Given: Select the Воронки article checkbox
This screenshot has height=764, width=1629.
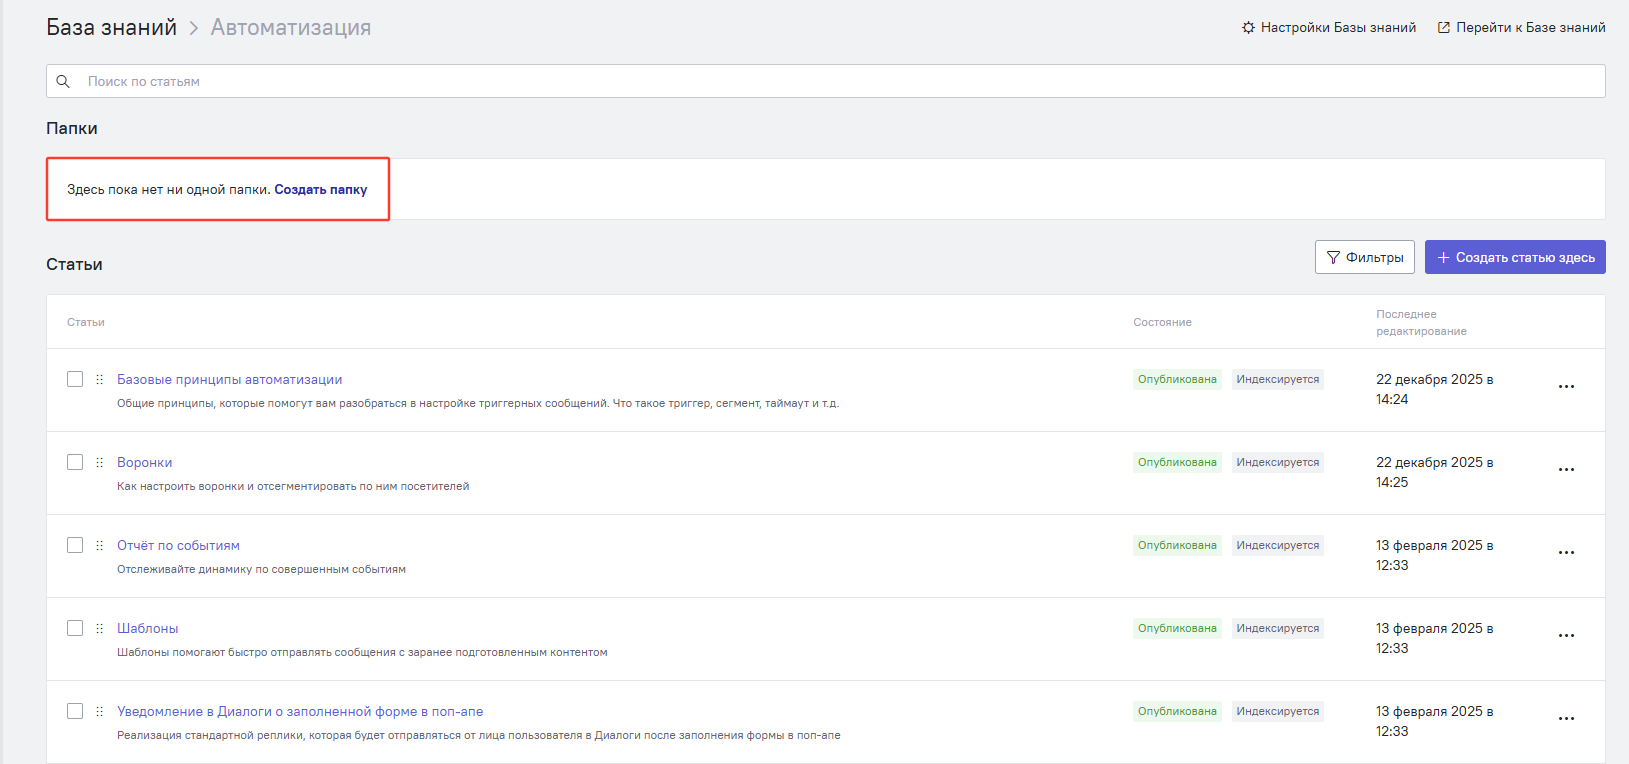Looking at the screenshot, I should click(x=75, y=462).
